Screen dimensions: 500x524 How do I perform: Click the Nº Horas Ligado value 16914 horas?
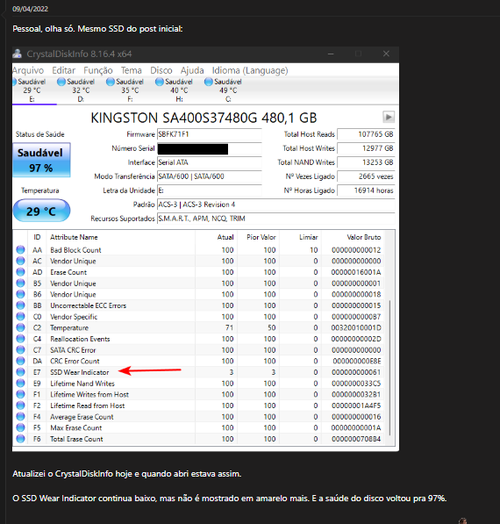[366, 190]
